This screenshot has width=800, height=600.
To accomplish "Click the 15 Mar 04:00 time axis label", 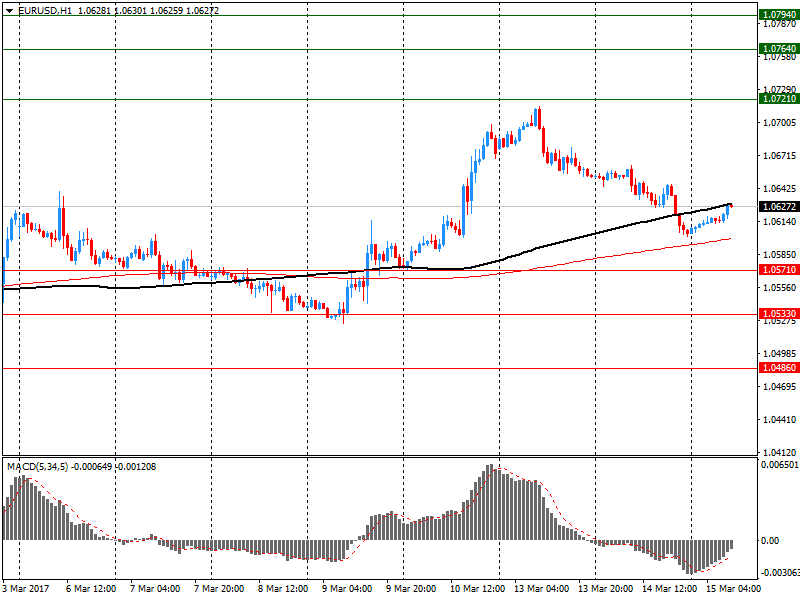I will coord(733,588).
